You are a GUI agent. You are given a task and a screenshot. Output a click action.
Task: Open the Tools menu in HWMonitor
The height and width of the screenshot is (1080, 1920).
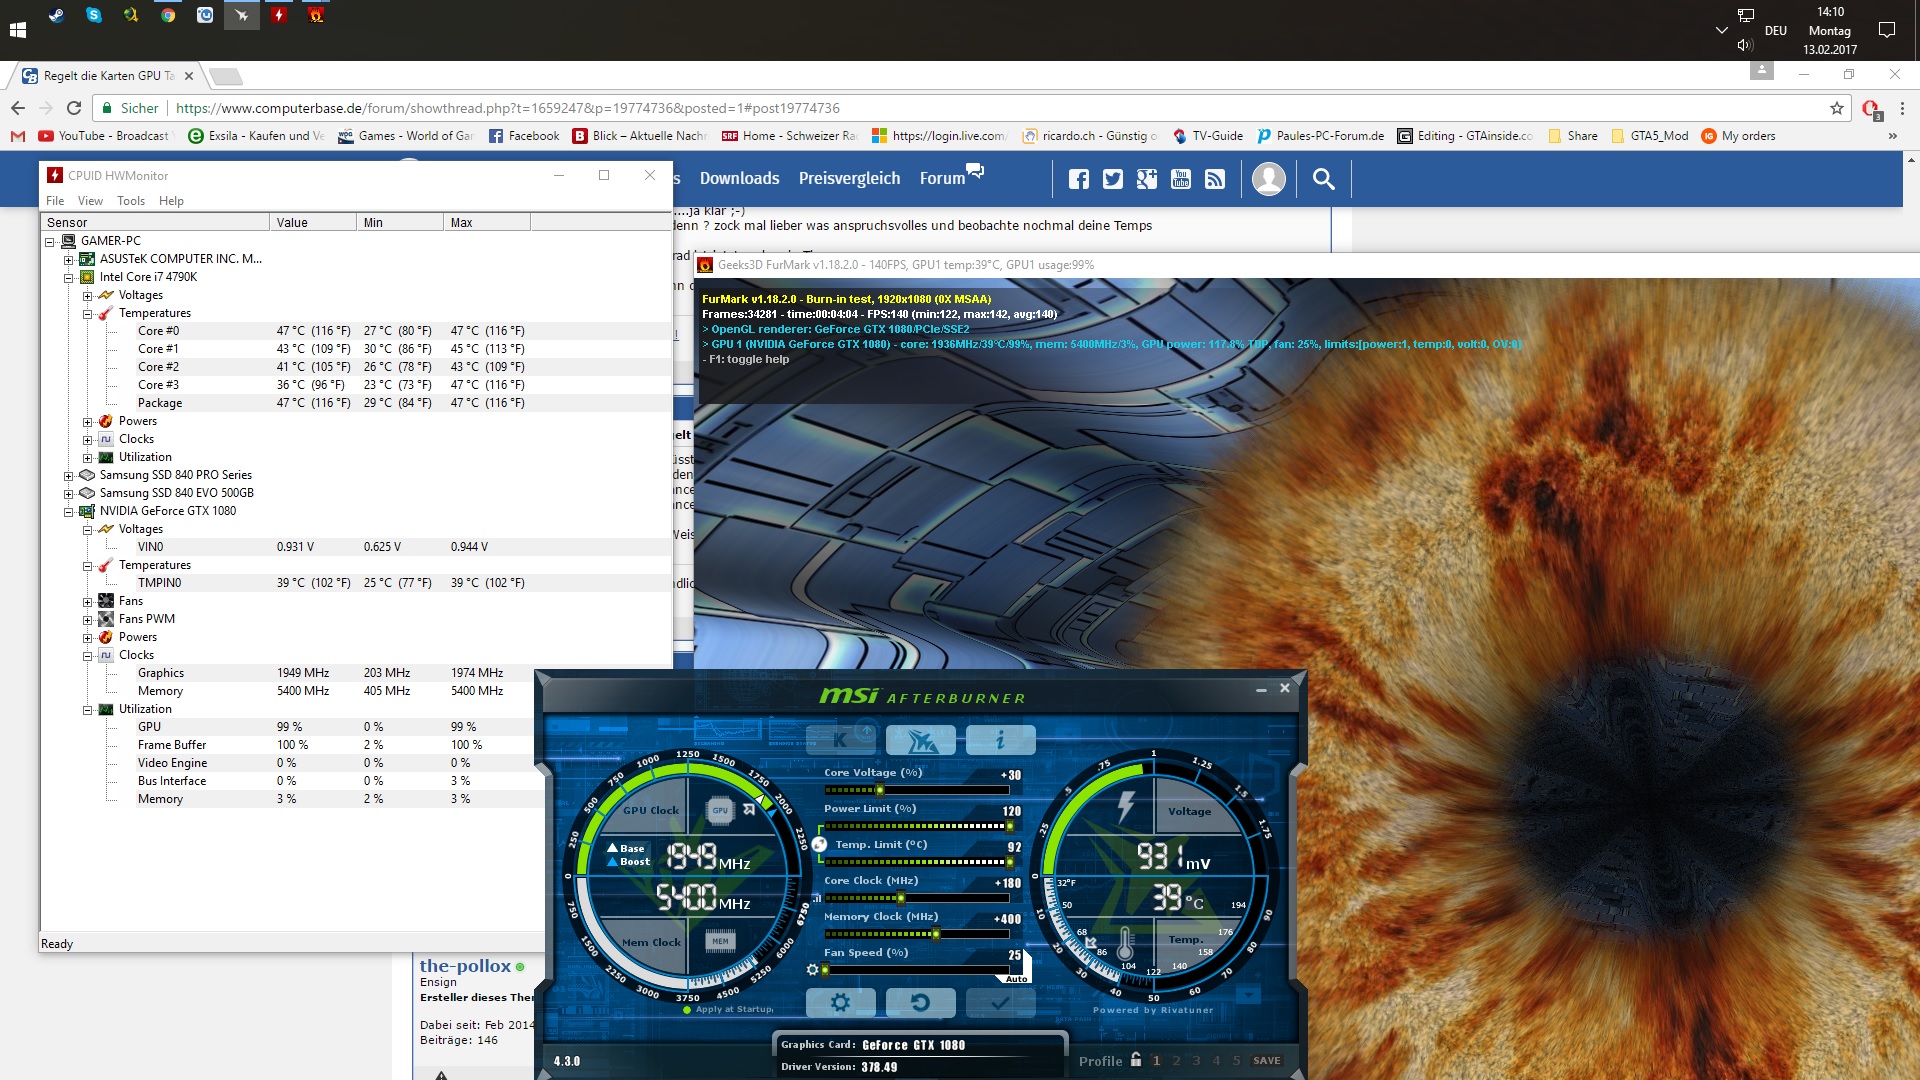pos(130,201)
